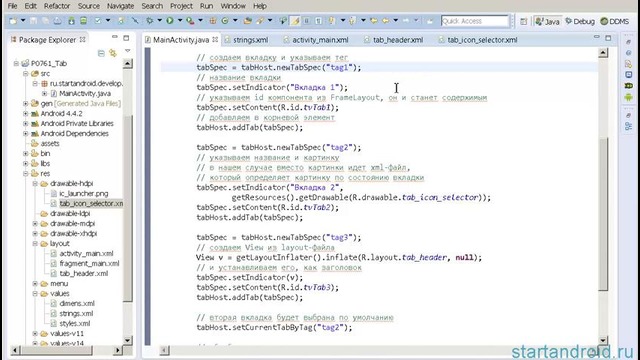The image size is (640, 360).
Task: Switch to the Debug perspective
Action: coord(580,21)
